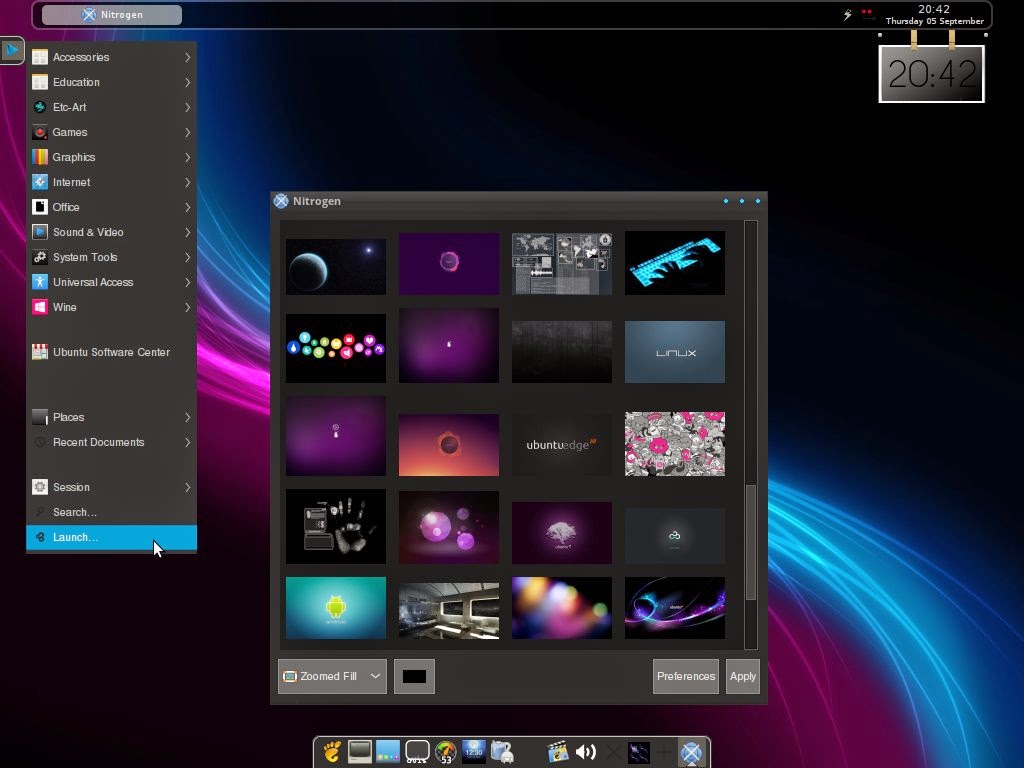Viewport: 1024px width, 768px height.
Task: Select the colorful bokeh lights wallpaper
Action: [562, 607]
